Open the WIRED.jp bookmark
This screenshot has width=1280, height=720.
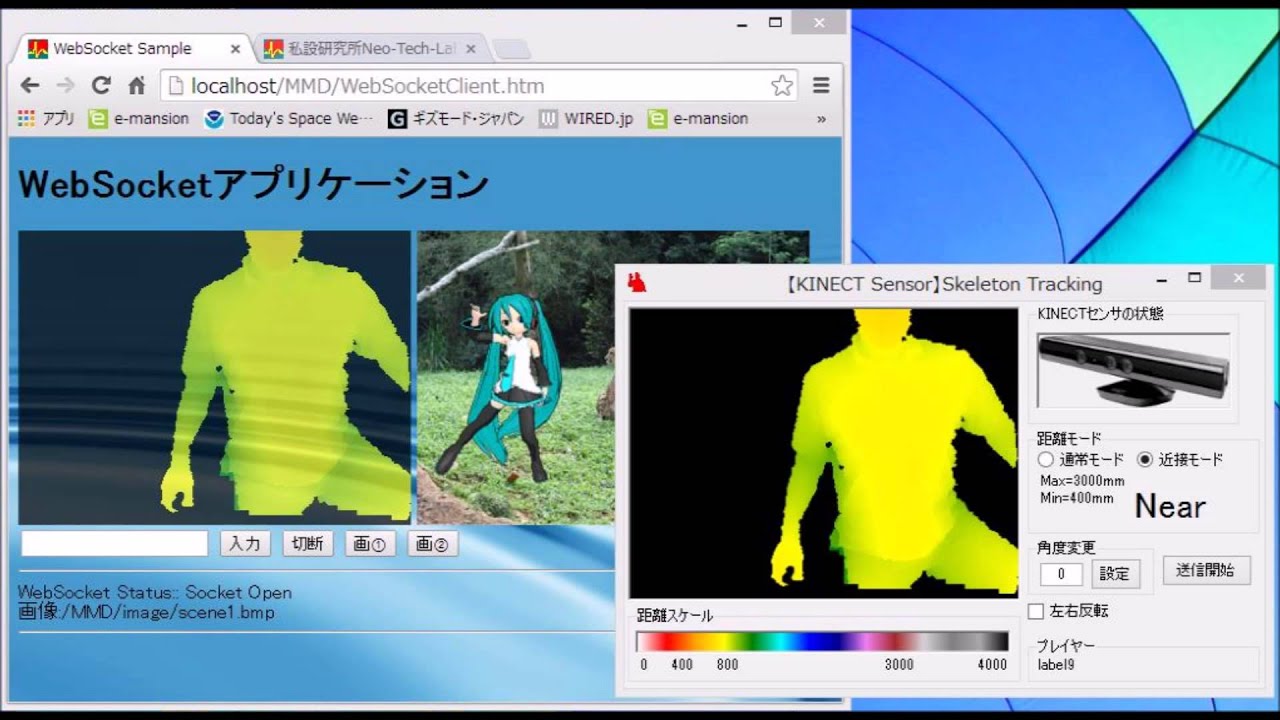pos(586,118)
